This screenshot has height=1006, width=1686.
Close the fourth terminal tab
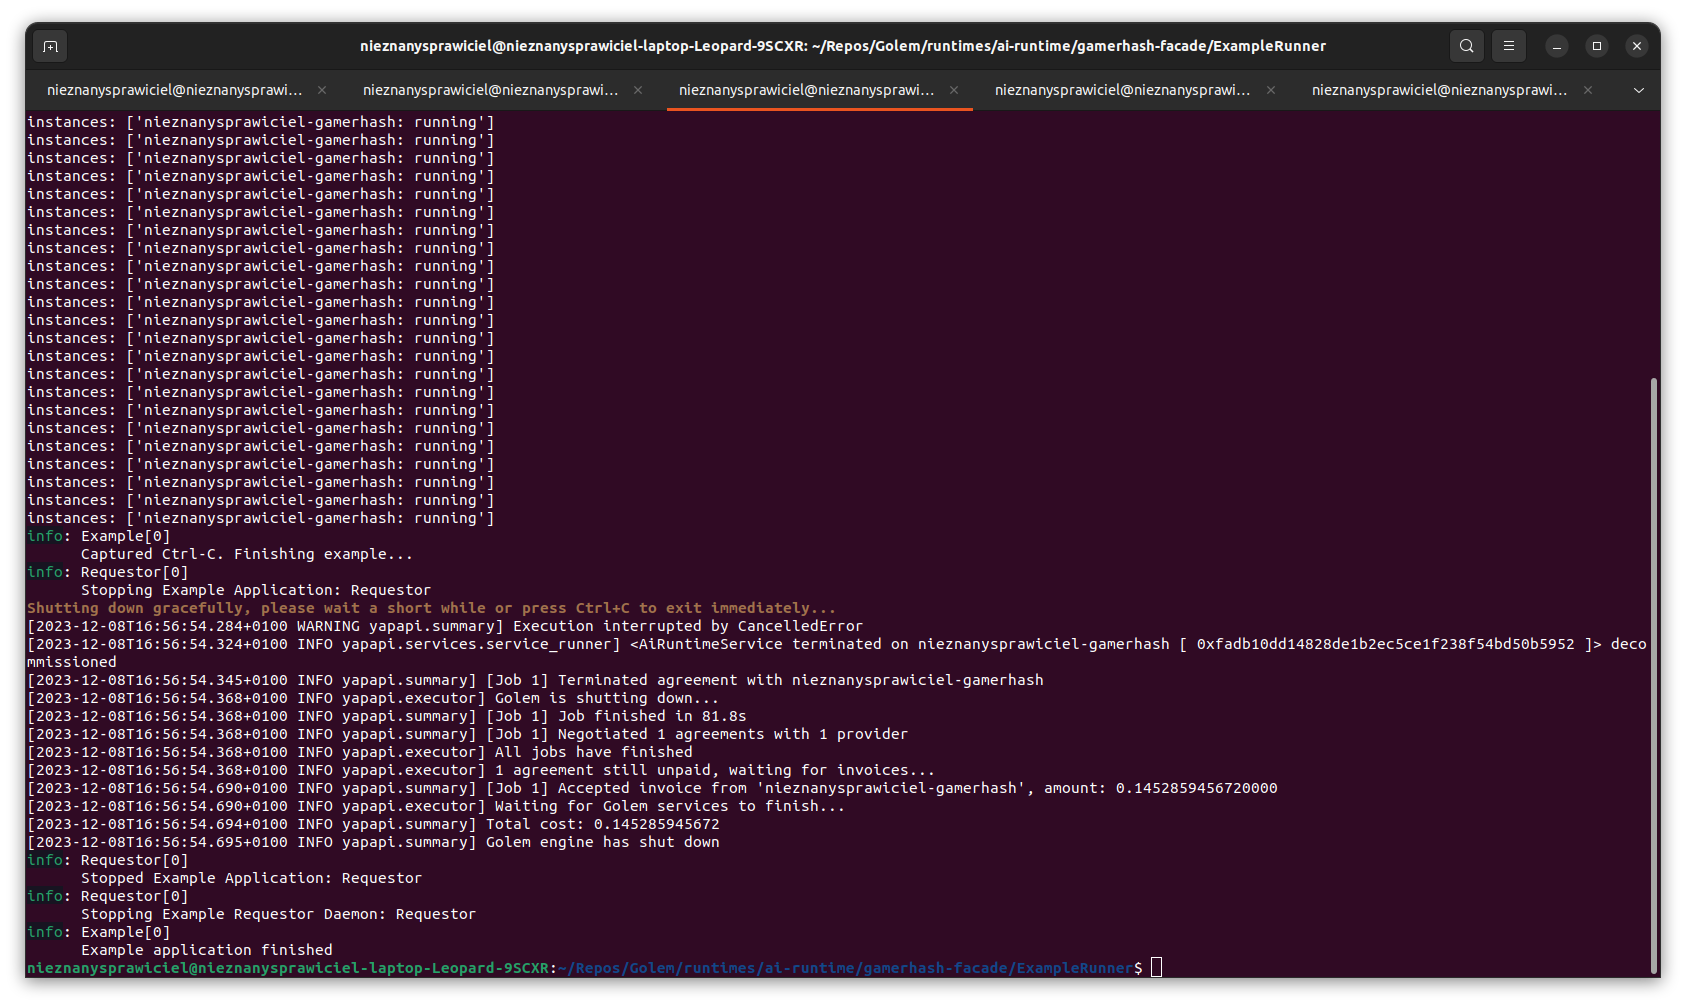pyautogui.click(x=1271, y=90)
